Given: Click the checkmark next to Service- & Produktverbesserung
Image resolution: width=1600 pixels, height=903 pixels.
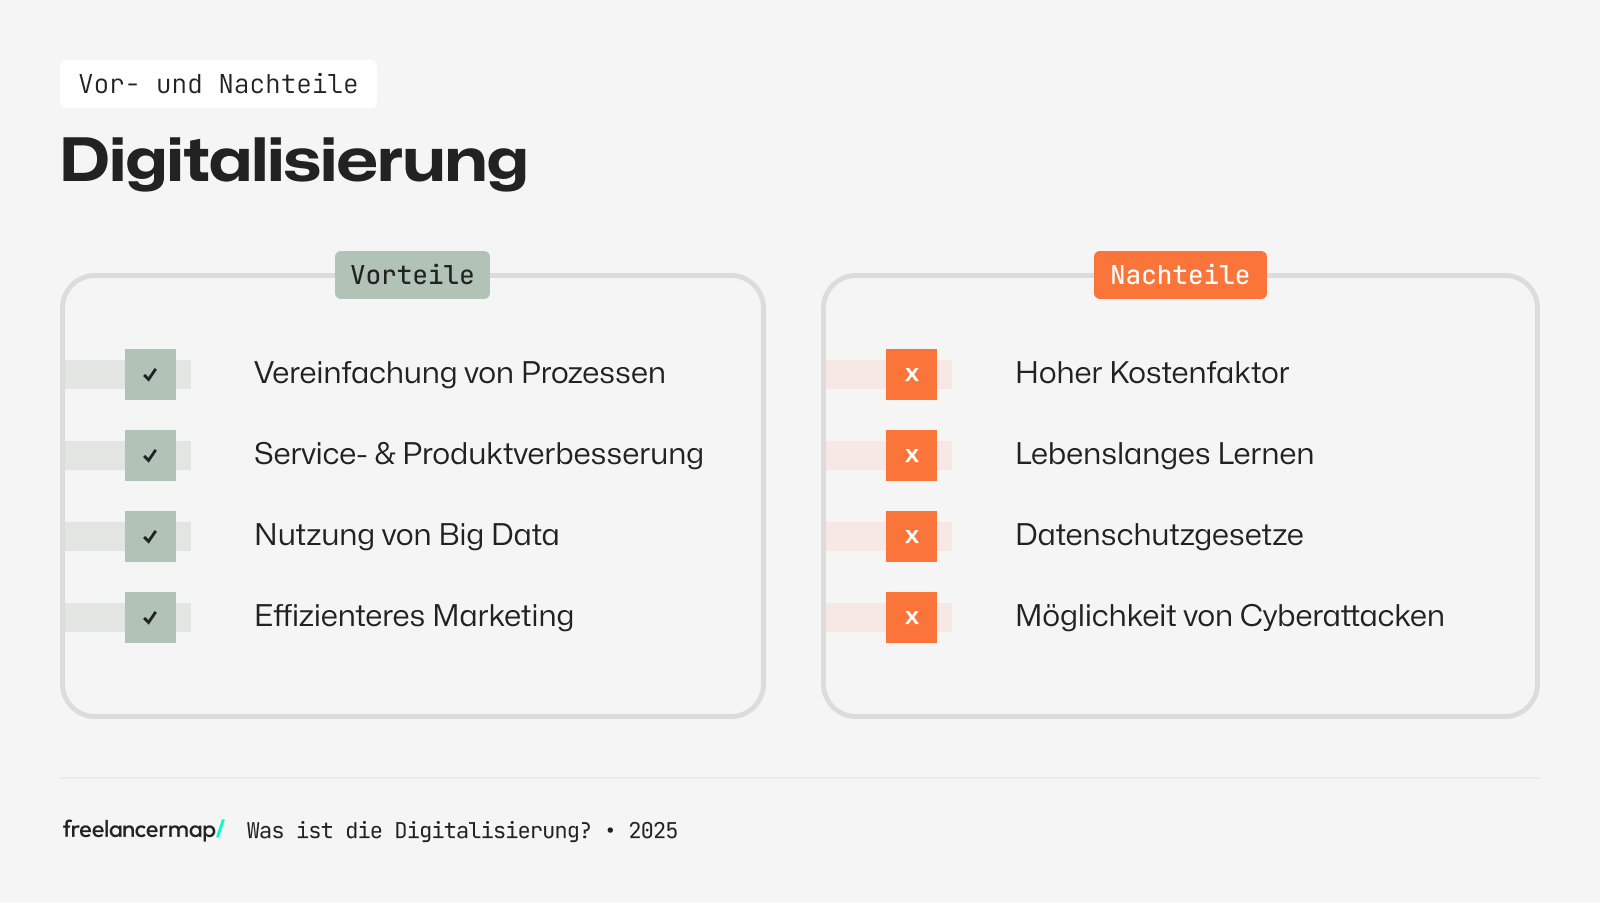Looking at the screenshot, I should click(150, 455).
